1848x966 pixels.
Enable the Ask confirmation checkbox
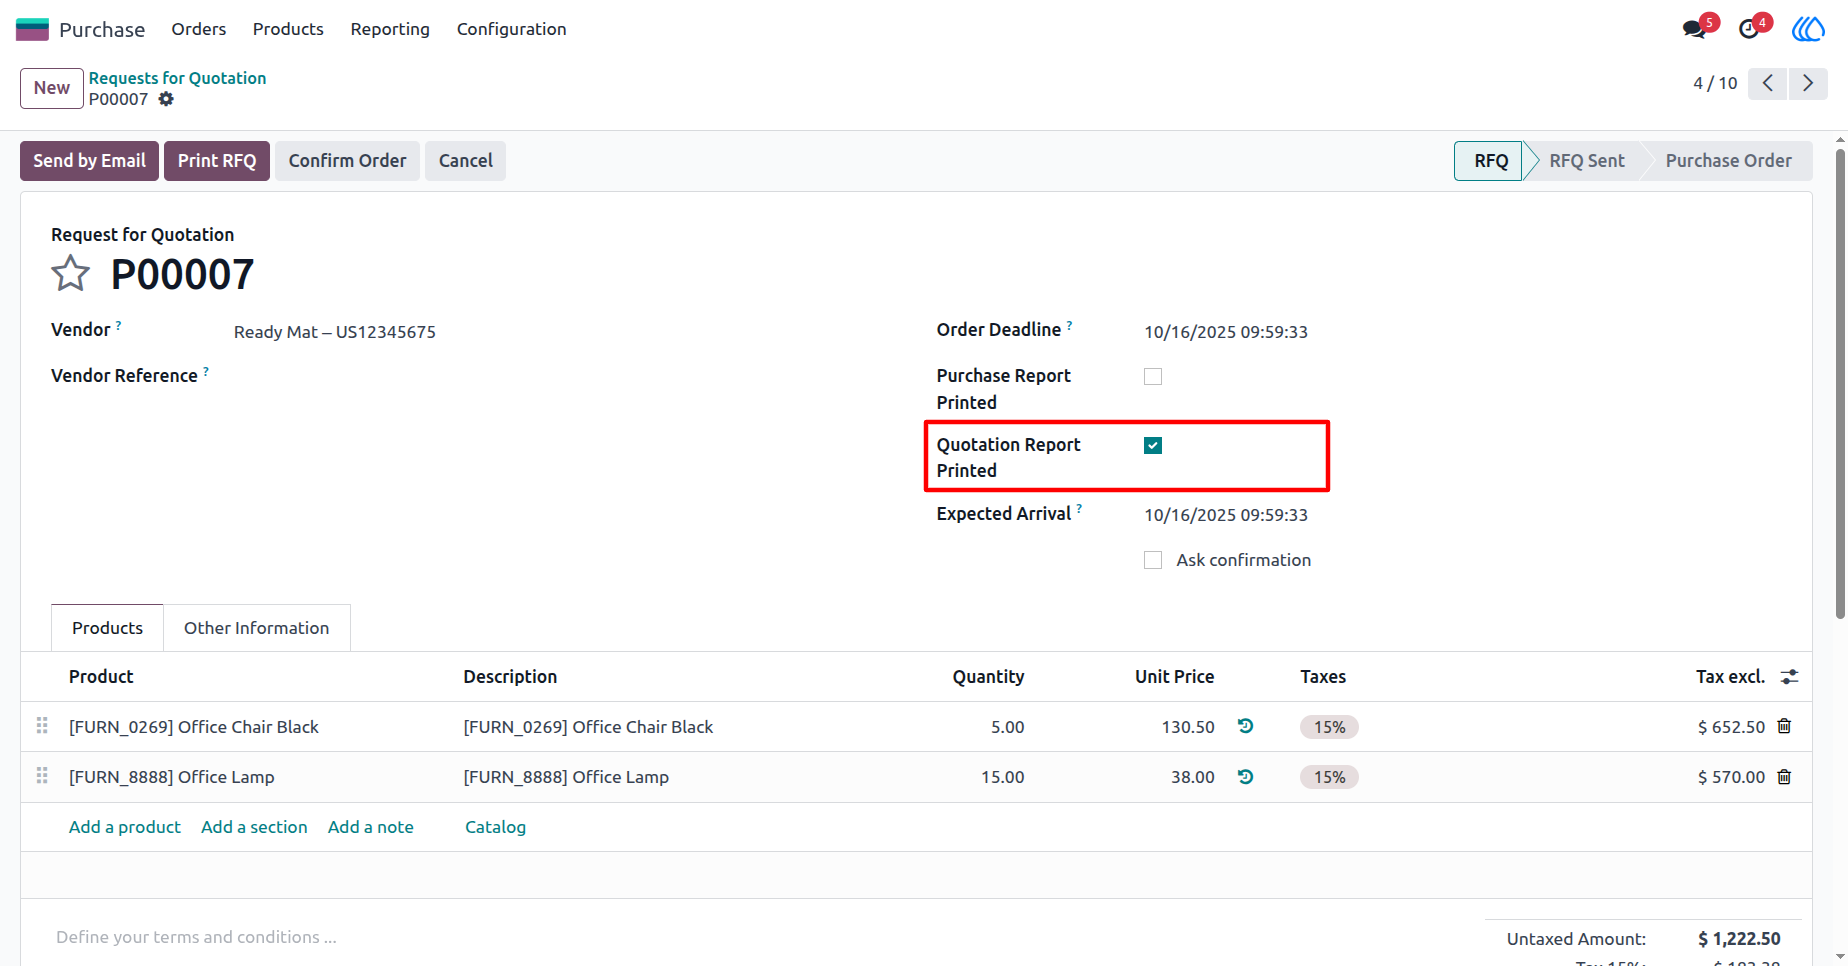(1153, 561)
